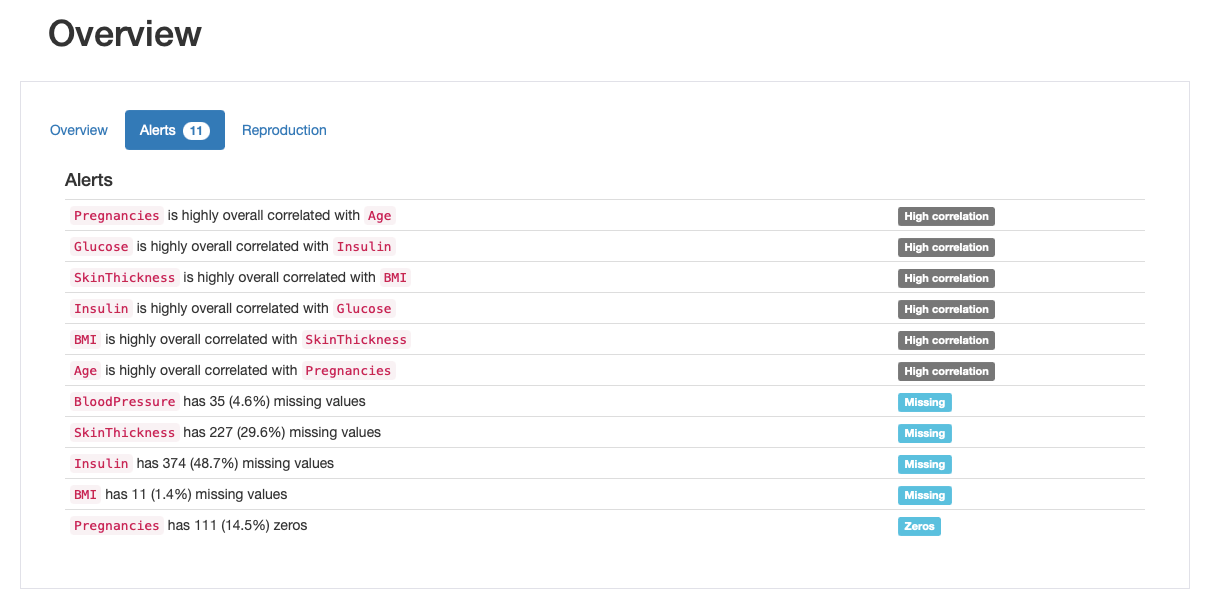Click Age at start of Pregnancies correlation alert
This screenshot has height=599, width=1213.
pos(86,371)
